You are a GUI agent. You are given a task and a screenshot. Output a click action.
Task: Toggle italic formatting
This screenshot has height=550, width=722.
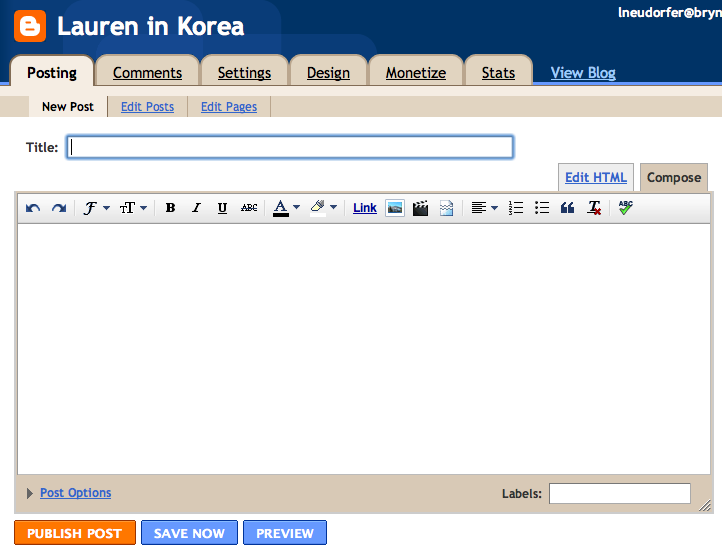(x=197, y=208)
